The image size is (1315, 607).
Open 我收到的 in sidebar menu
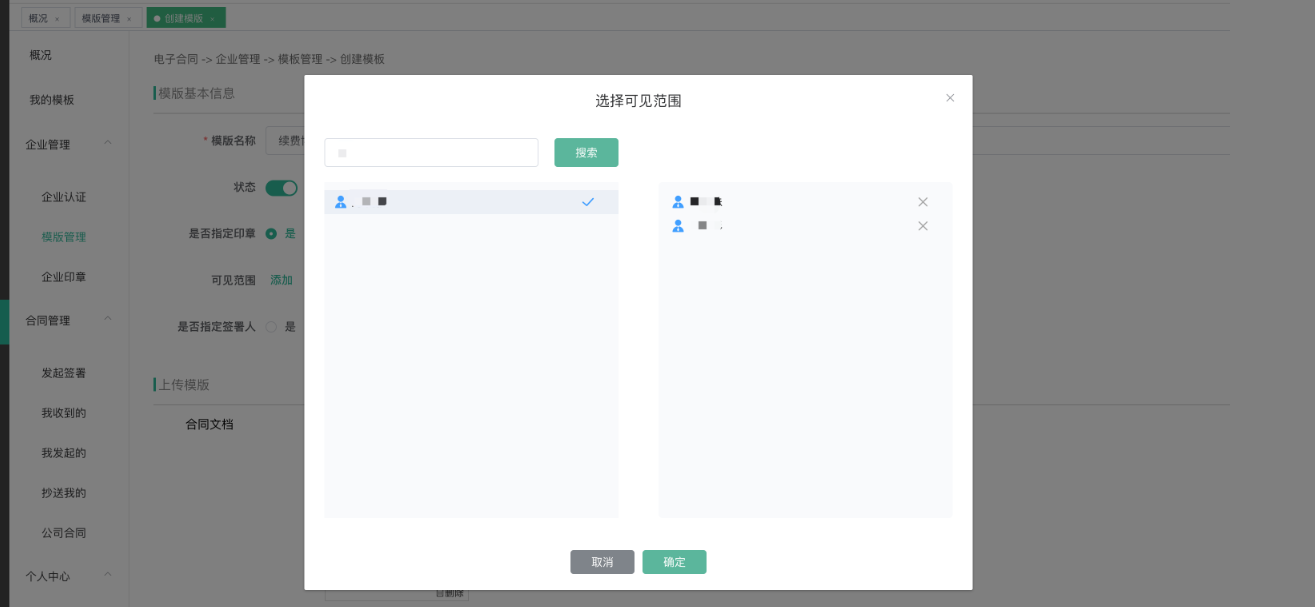click(x=63, y=413)
